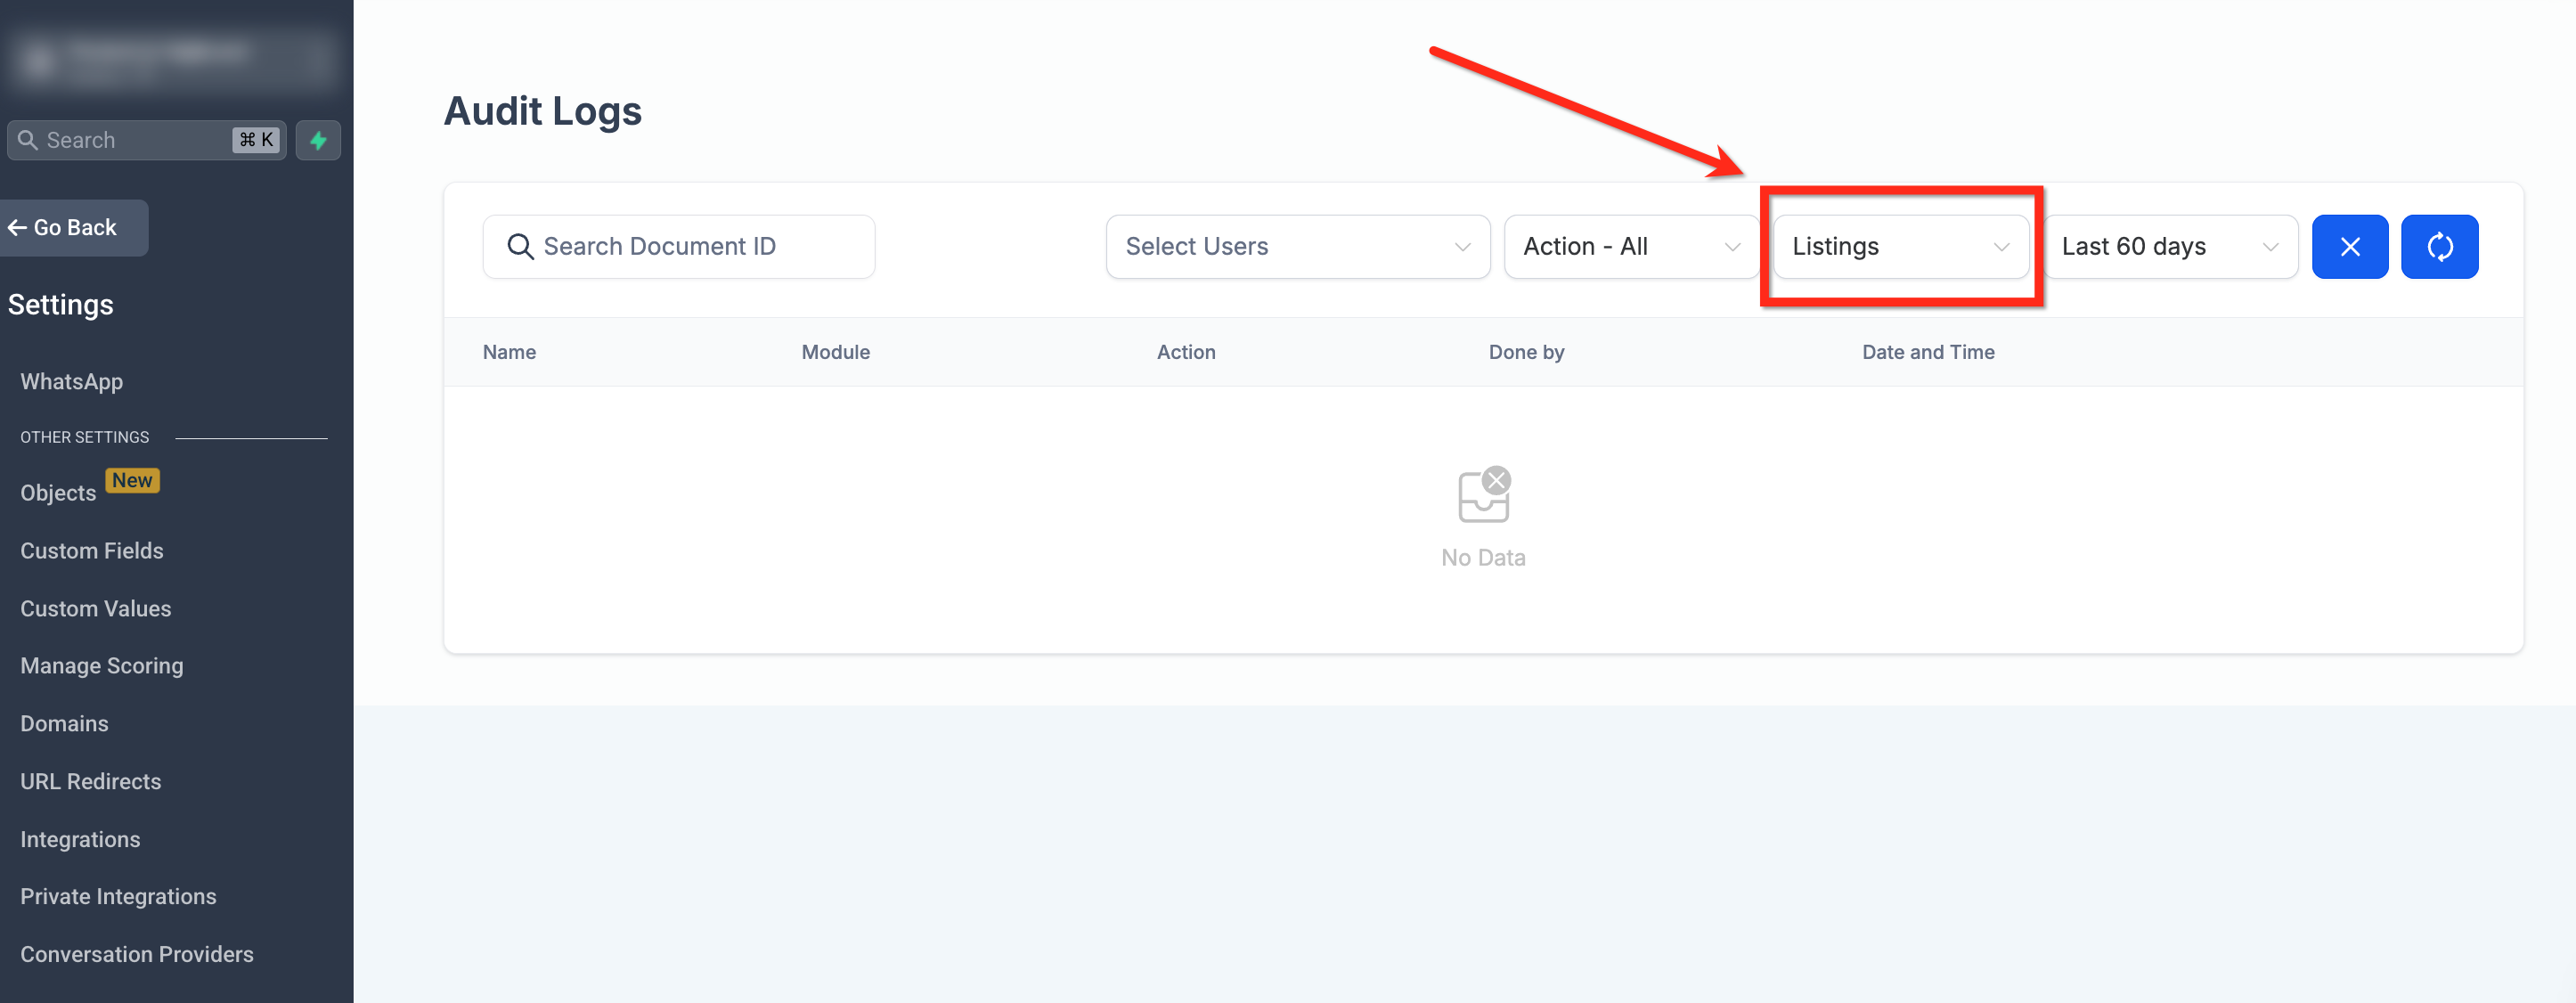The width and height of the screenshot is (2576, 1003).
Task: Click the sidebar search magnifier icon
Action: click(x=28, y=140)
